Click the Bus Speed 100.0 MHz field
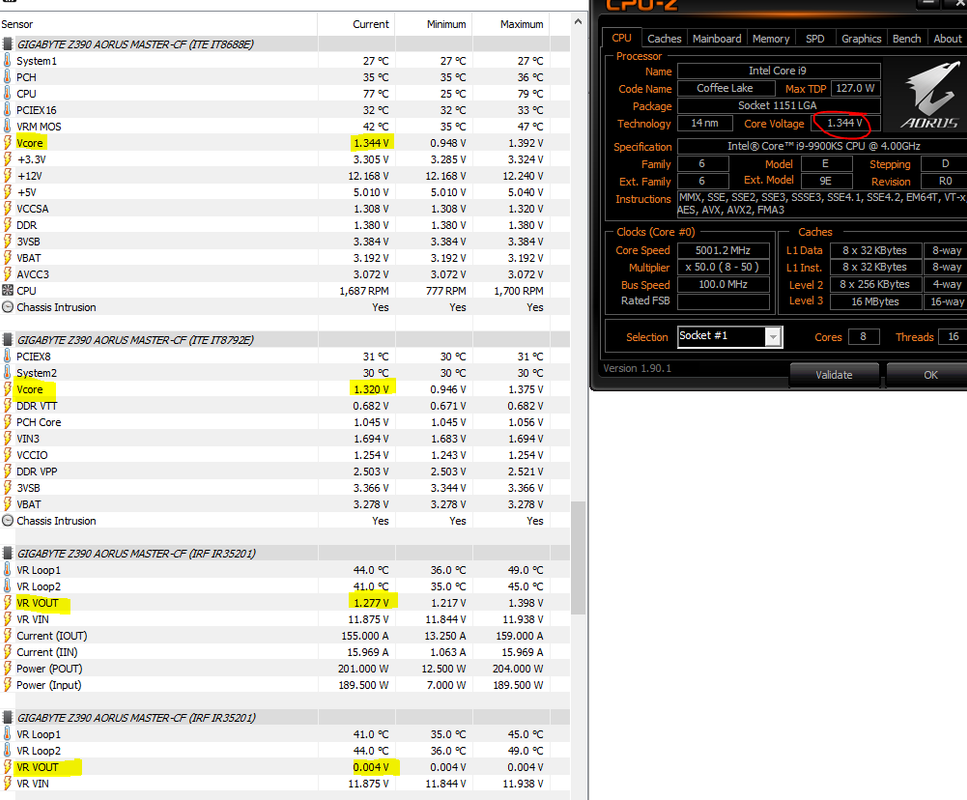The height and width of the screenshot is (800, 967). [x=723, y=284]
